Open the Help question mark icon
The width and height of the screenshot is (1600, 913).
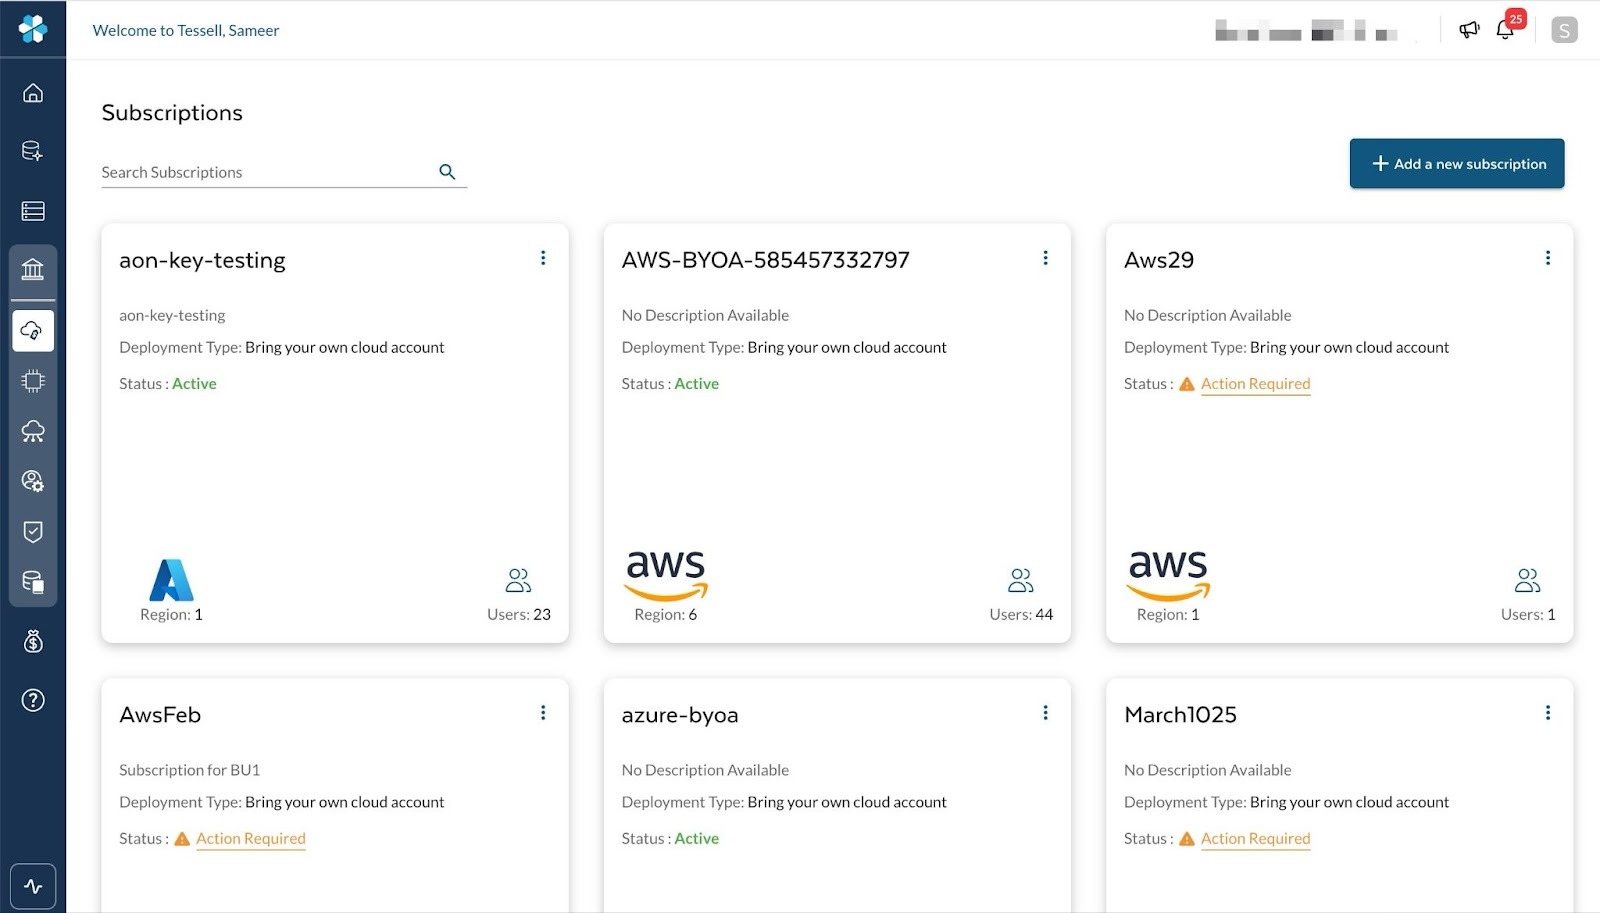33,700
